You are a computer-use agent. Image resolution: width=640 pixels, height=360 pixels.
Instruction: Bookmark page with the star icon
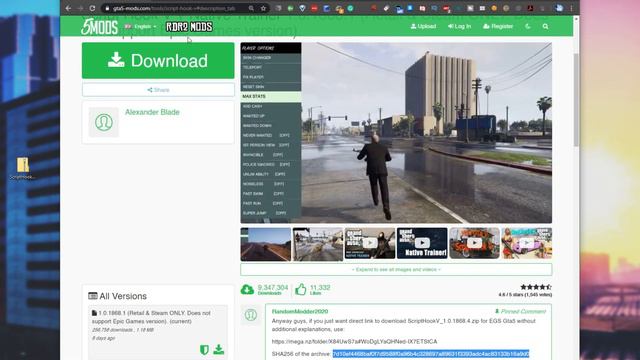(x=263, y=8)
